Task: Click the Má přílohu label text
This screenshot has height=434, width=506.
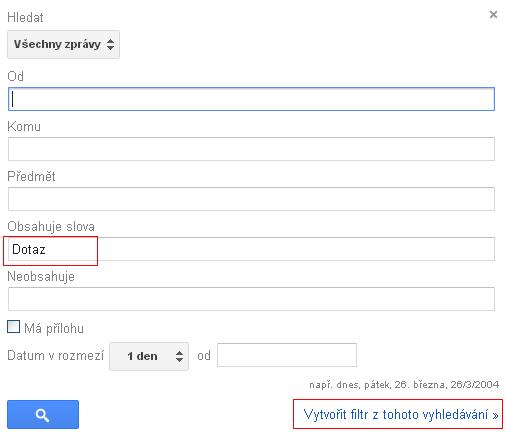Action: tap(54, 329)
